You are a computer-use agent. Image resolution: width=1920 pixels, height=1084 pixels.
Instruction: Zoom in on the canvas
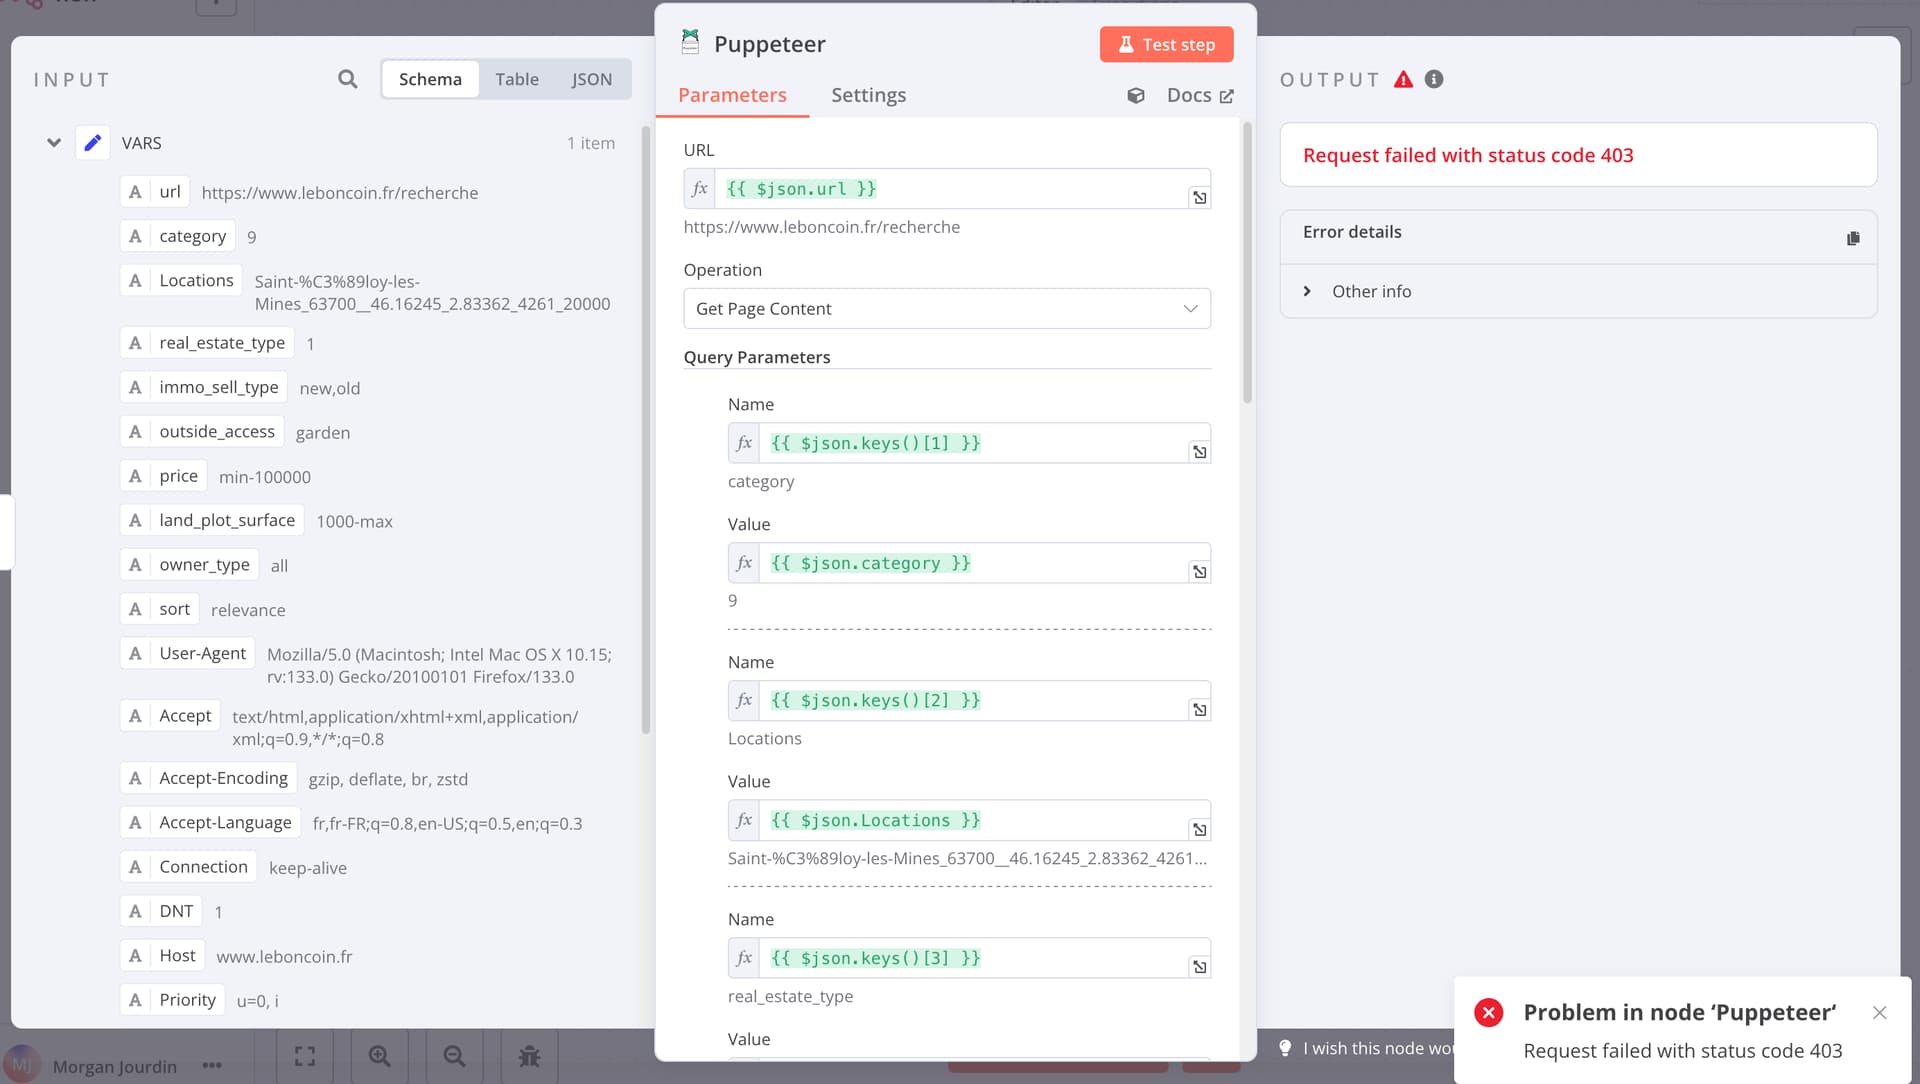(380, 1056)
